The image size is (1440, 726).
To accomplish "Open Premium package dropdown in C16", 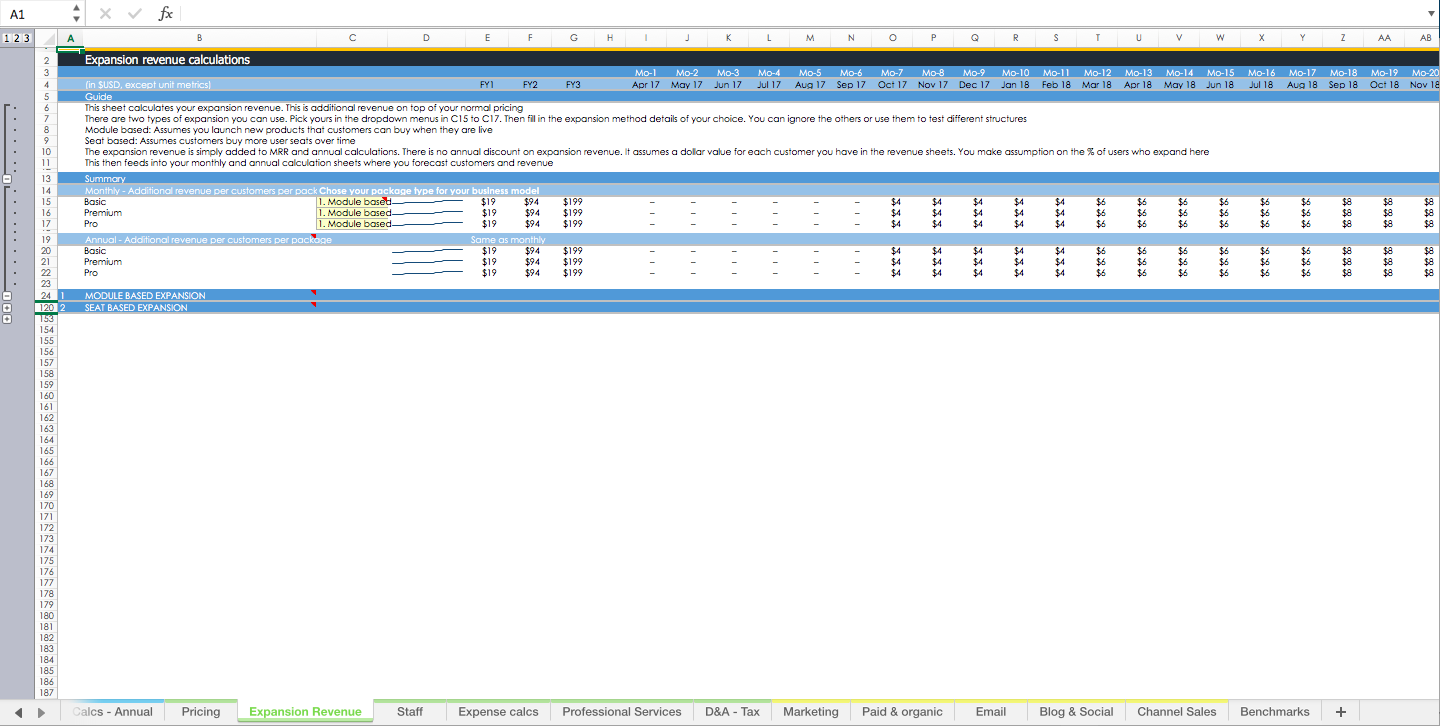I will (353, 213).
